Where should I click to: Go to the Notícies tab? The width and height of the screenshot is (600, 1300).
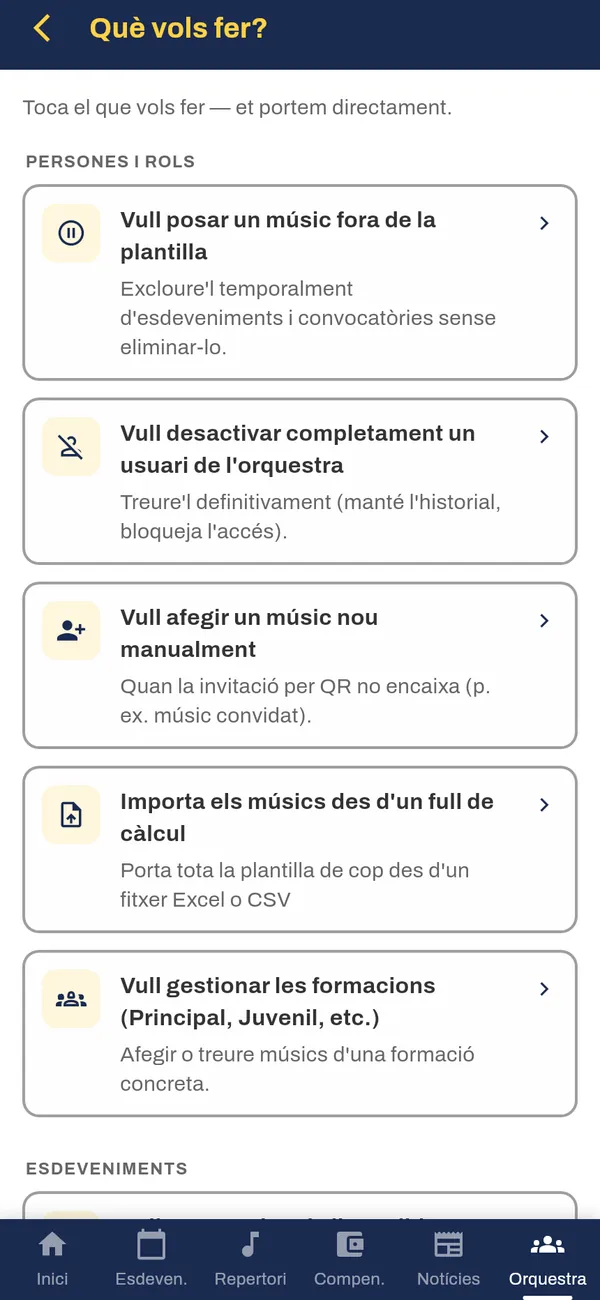[448, 1259]
